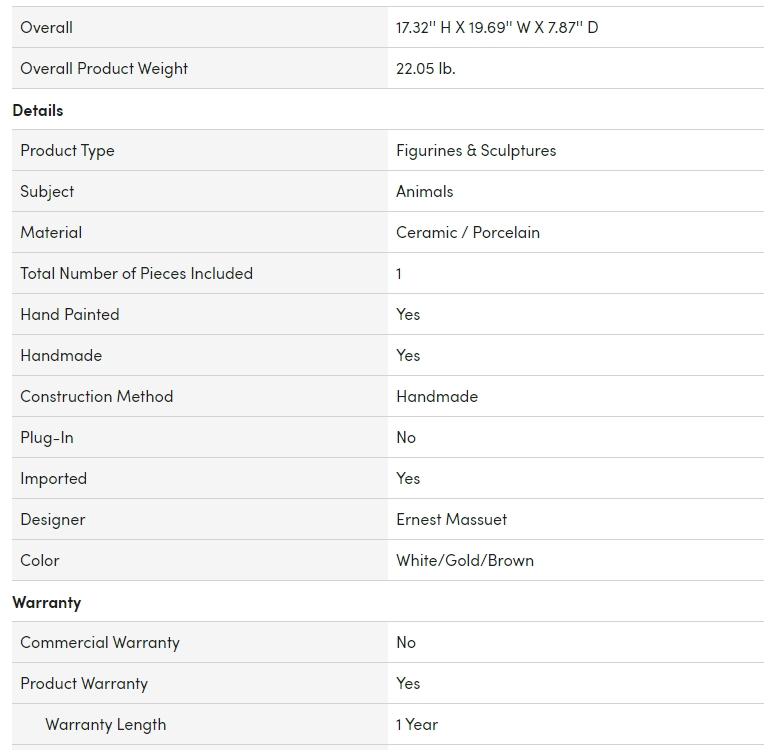Select the Subject row label

click(47, 192)
